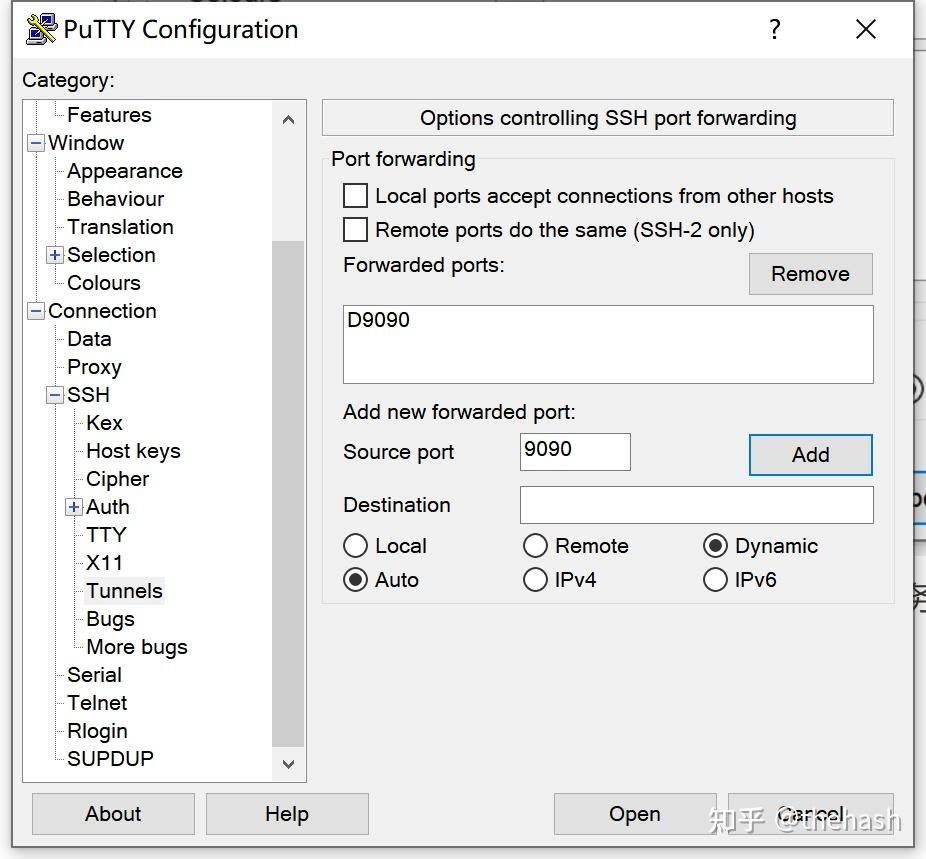Open the Features category
The height and width of the screenshot is (859, 926).
[109, 115]
